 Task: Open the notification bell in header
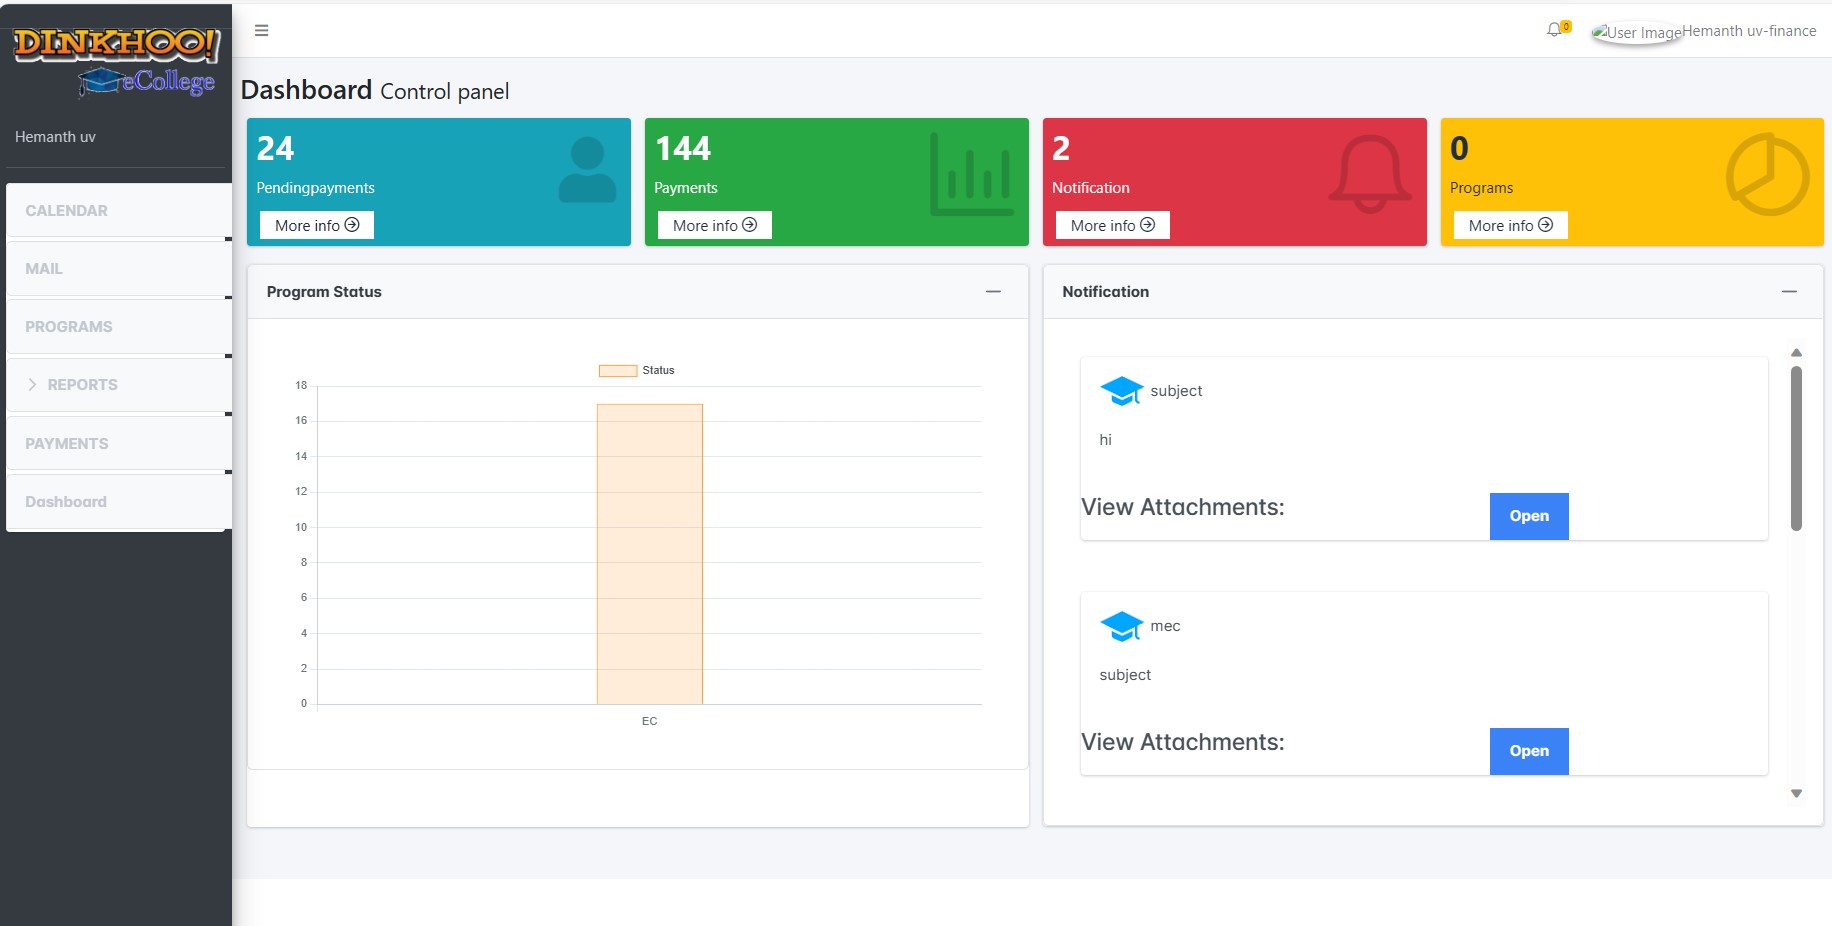pos(1554,30)
